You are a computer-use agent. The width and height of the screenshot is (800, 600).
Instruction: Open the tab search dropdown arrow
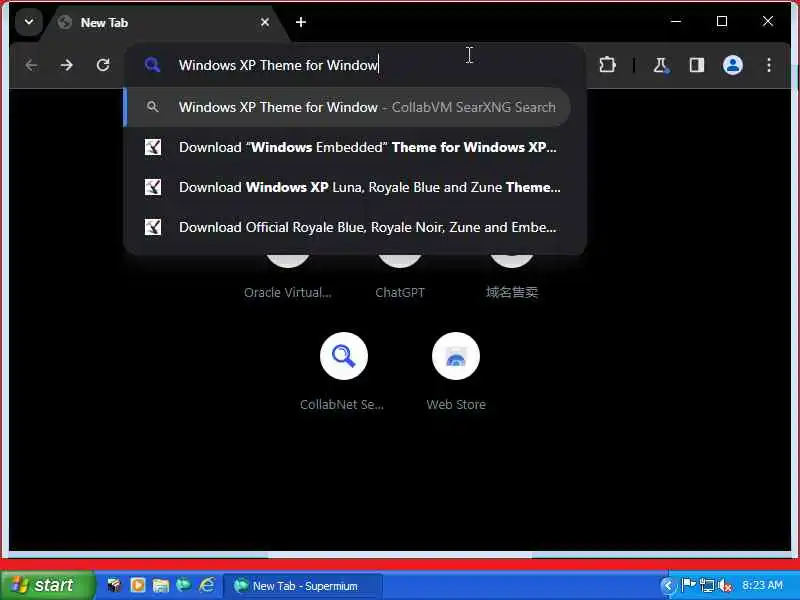tap(29, 22)
